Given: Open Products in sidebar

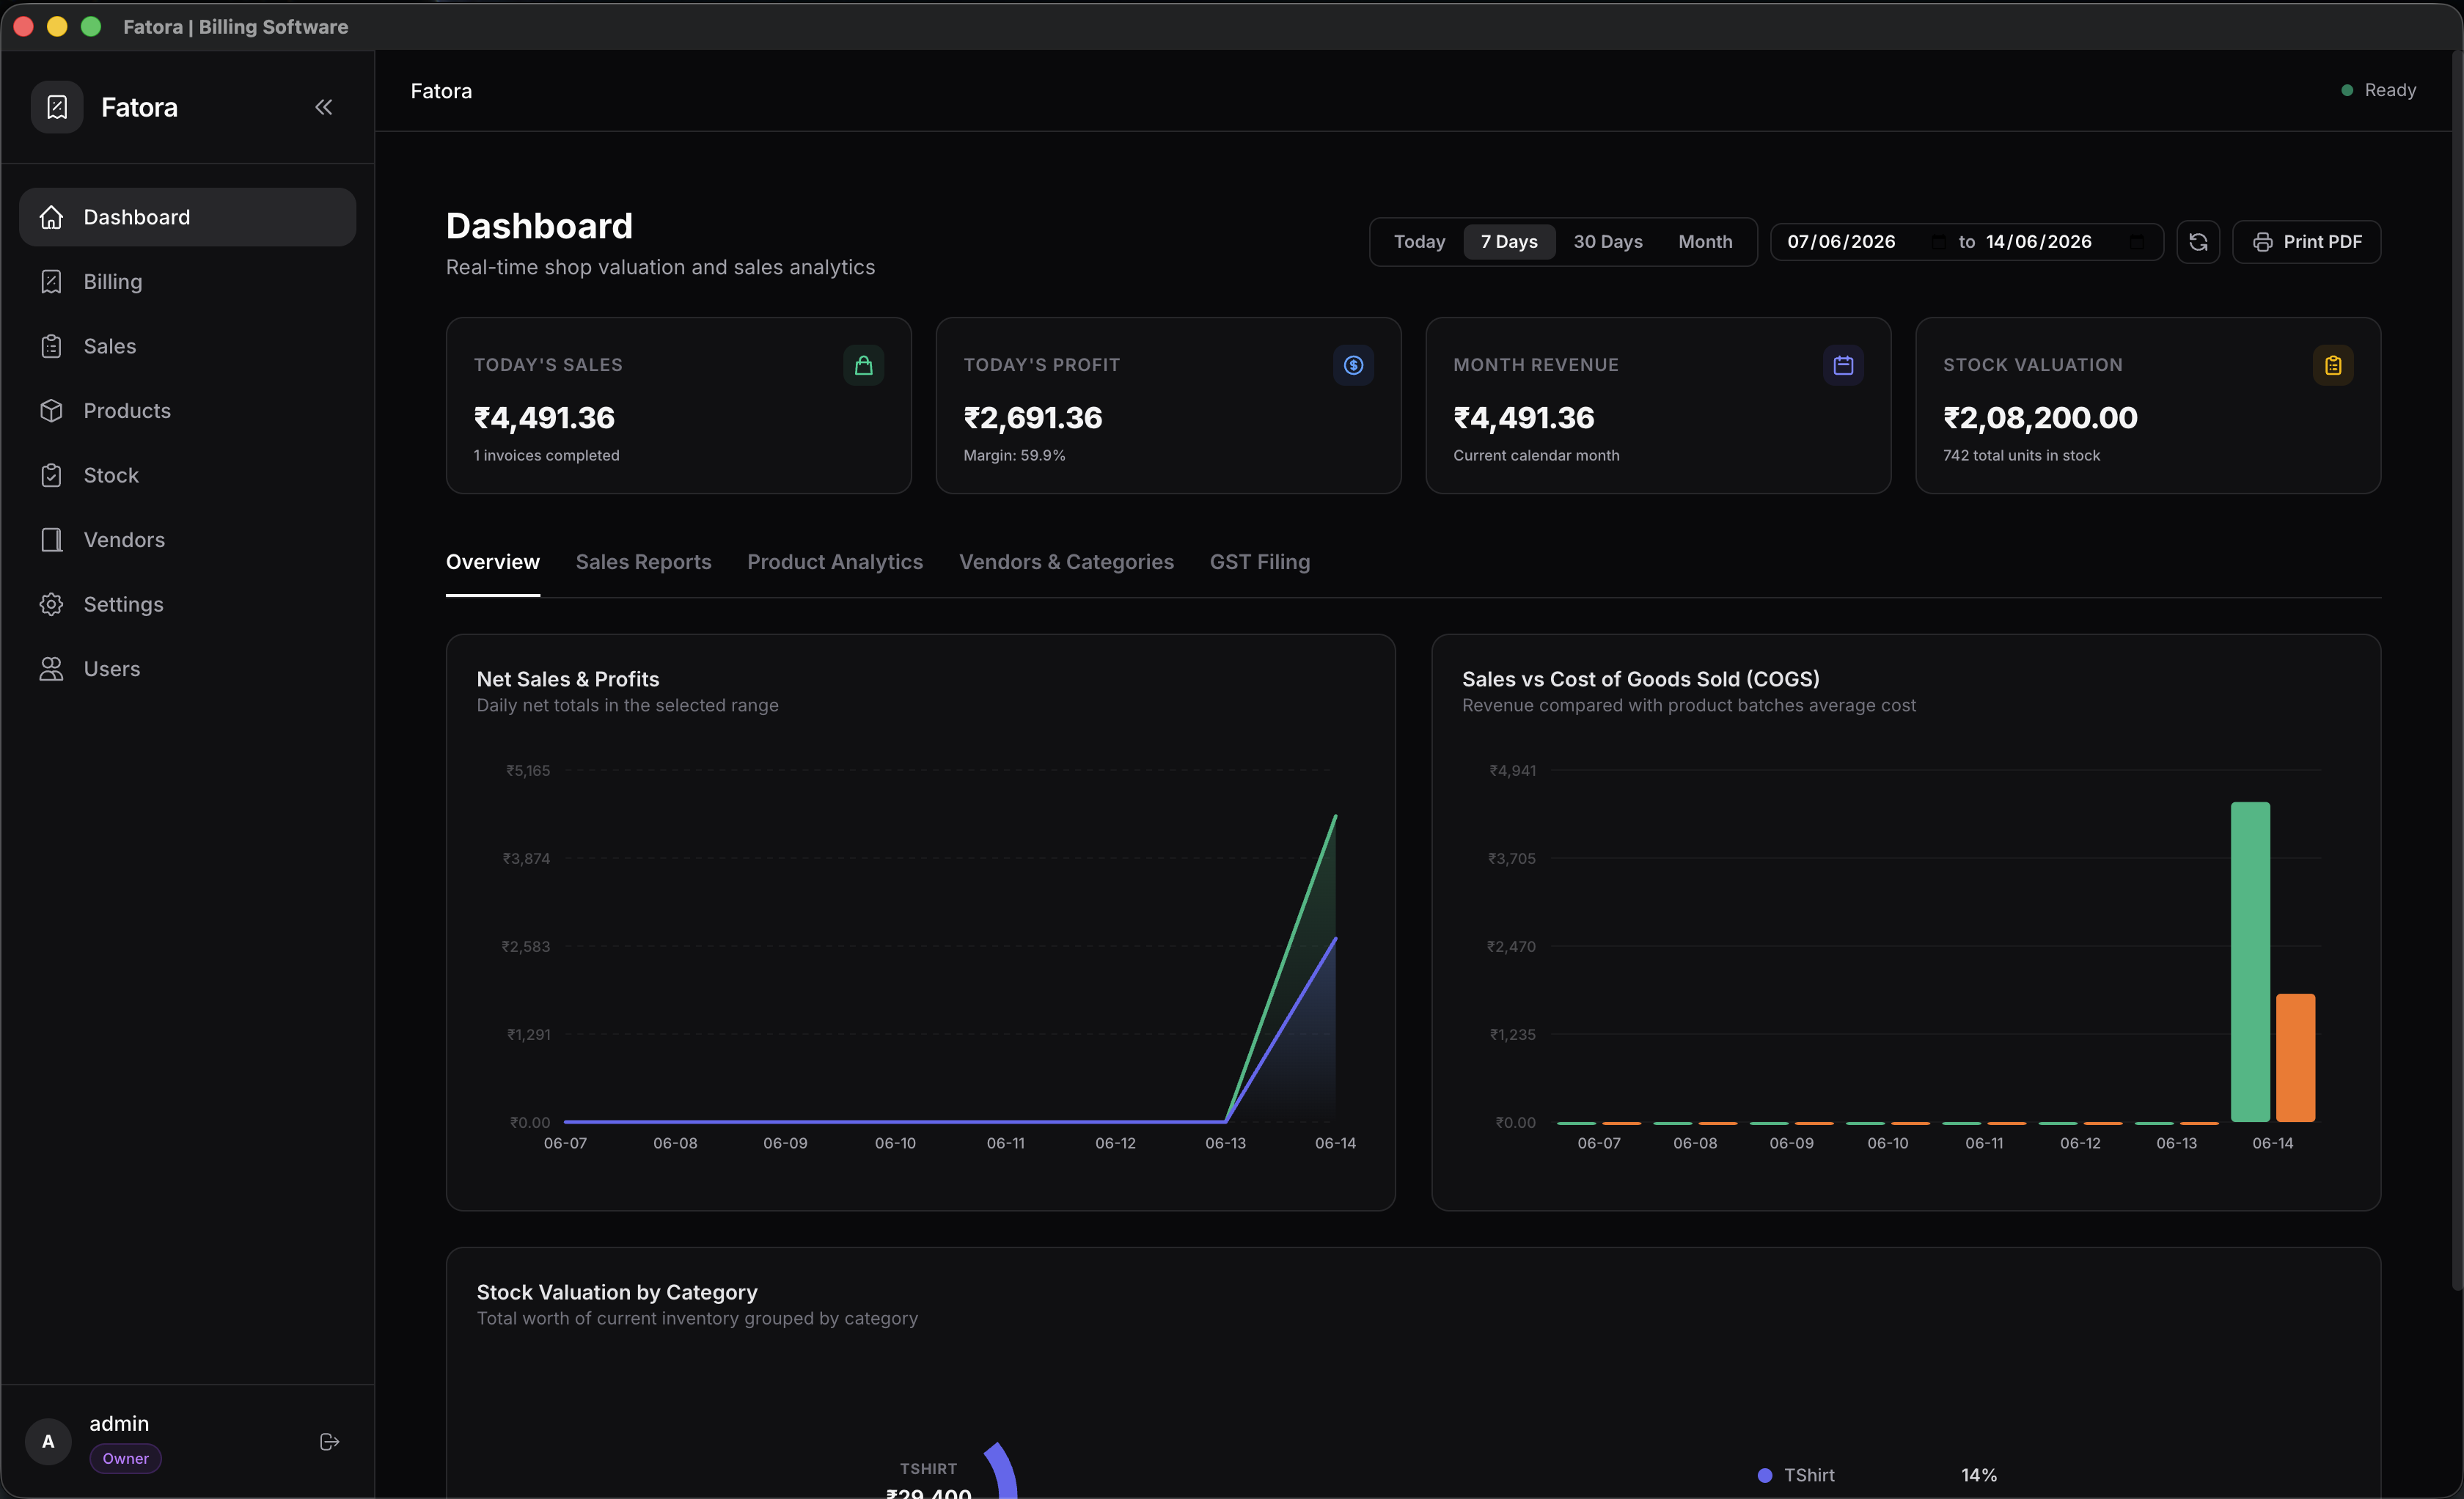Looking at the screenshot, I should (187, 411).
